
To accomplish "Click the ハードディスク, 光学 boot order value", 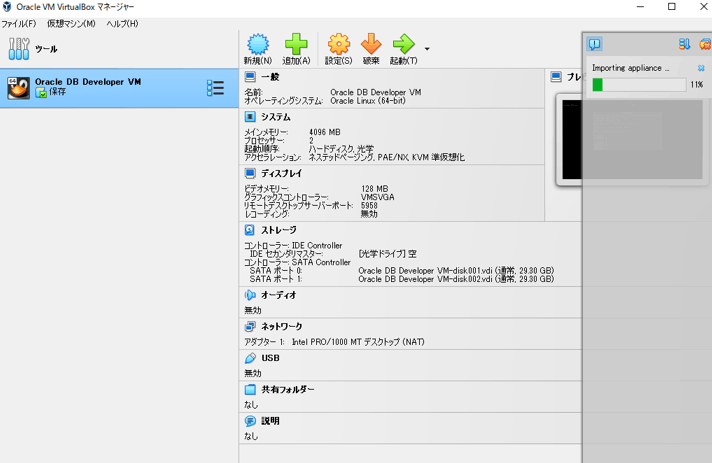I will (x=341, y=149).
